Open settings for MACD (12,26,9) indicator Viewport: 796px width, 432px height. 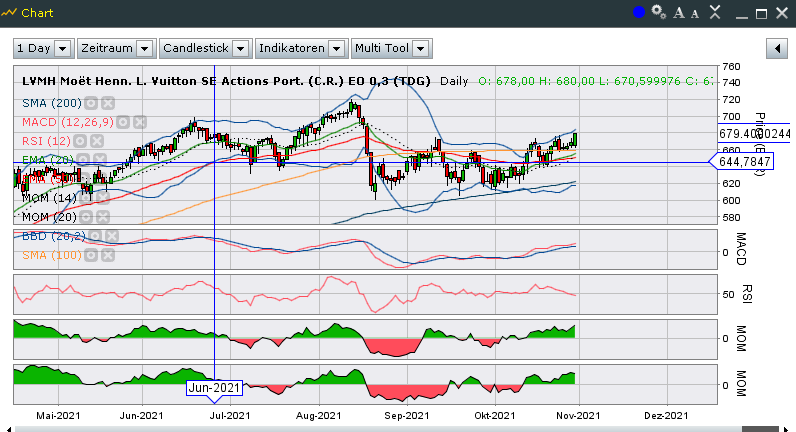(x=123, y=122)
